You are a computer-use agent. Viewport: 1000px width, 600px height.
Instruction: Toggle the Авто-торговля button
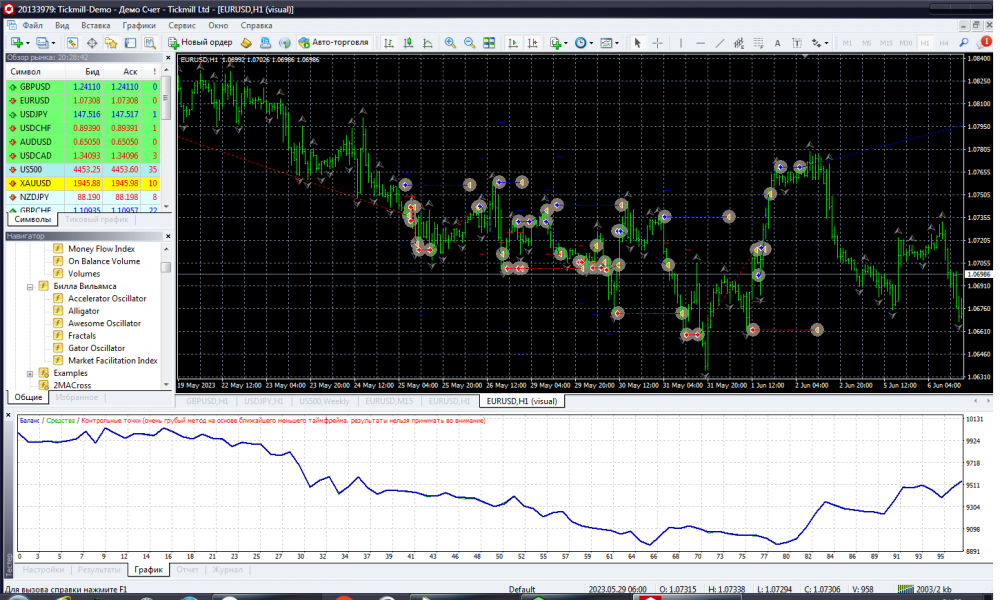(x=333, y=43)
